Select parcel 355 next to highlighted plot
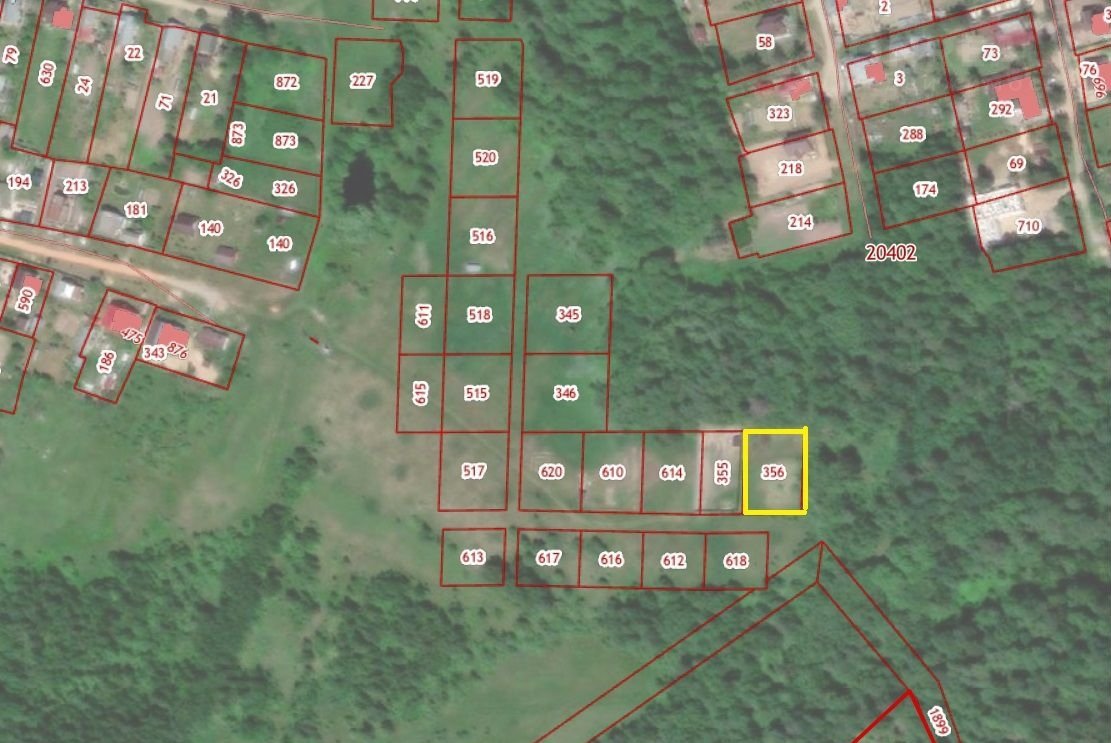1111x743 pixels. (722, 472)
